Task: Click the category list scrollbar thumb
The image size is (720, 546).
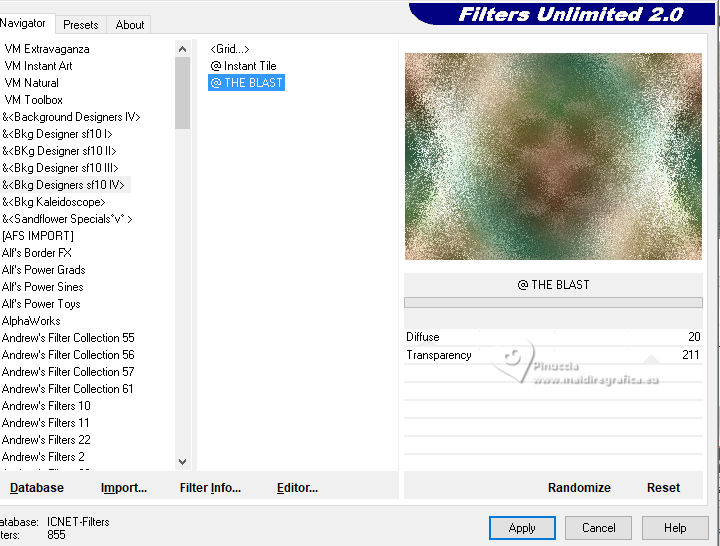Action: click(x=182, y=93)
